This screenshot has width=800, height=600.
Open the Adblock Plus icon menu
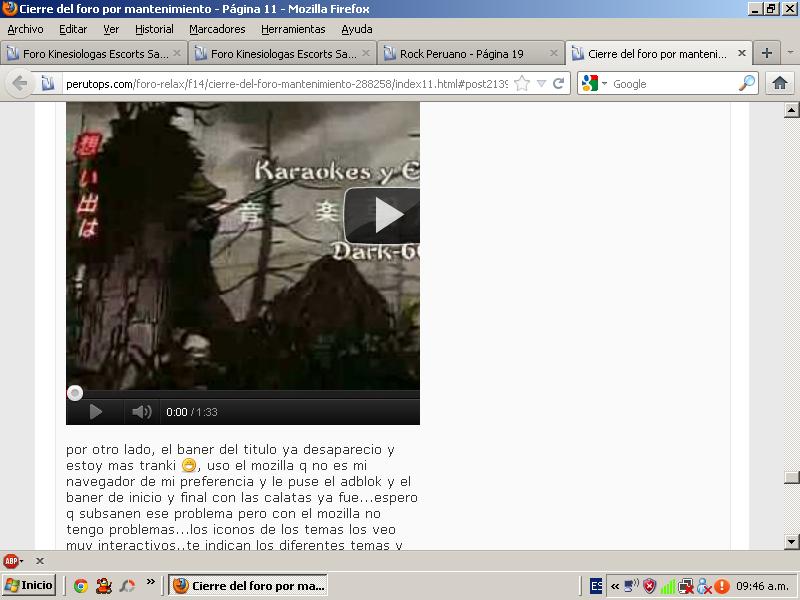pyautogui.click(x=13, y=561)
